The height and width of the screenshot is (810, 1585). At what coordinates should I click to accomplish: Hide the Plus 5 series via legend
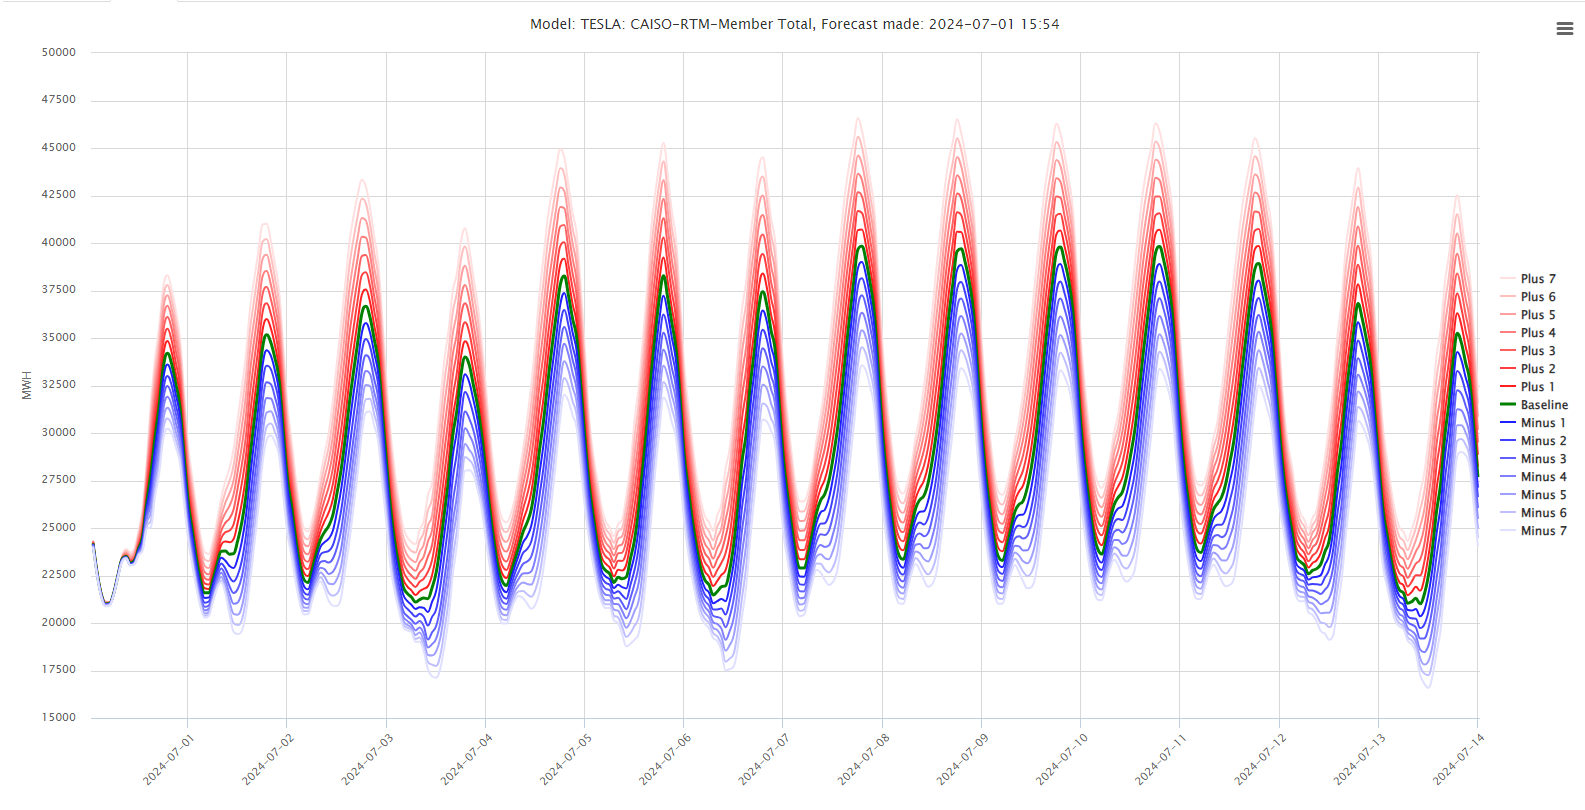(x=1528, y=315)
